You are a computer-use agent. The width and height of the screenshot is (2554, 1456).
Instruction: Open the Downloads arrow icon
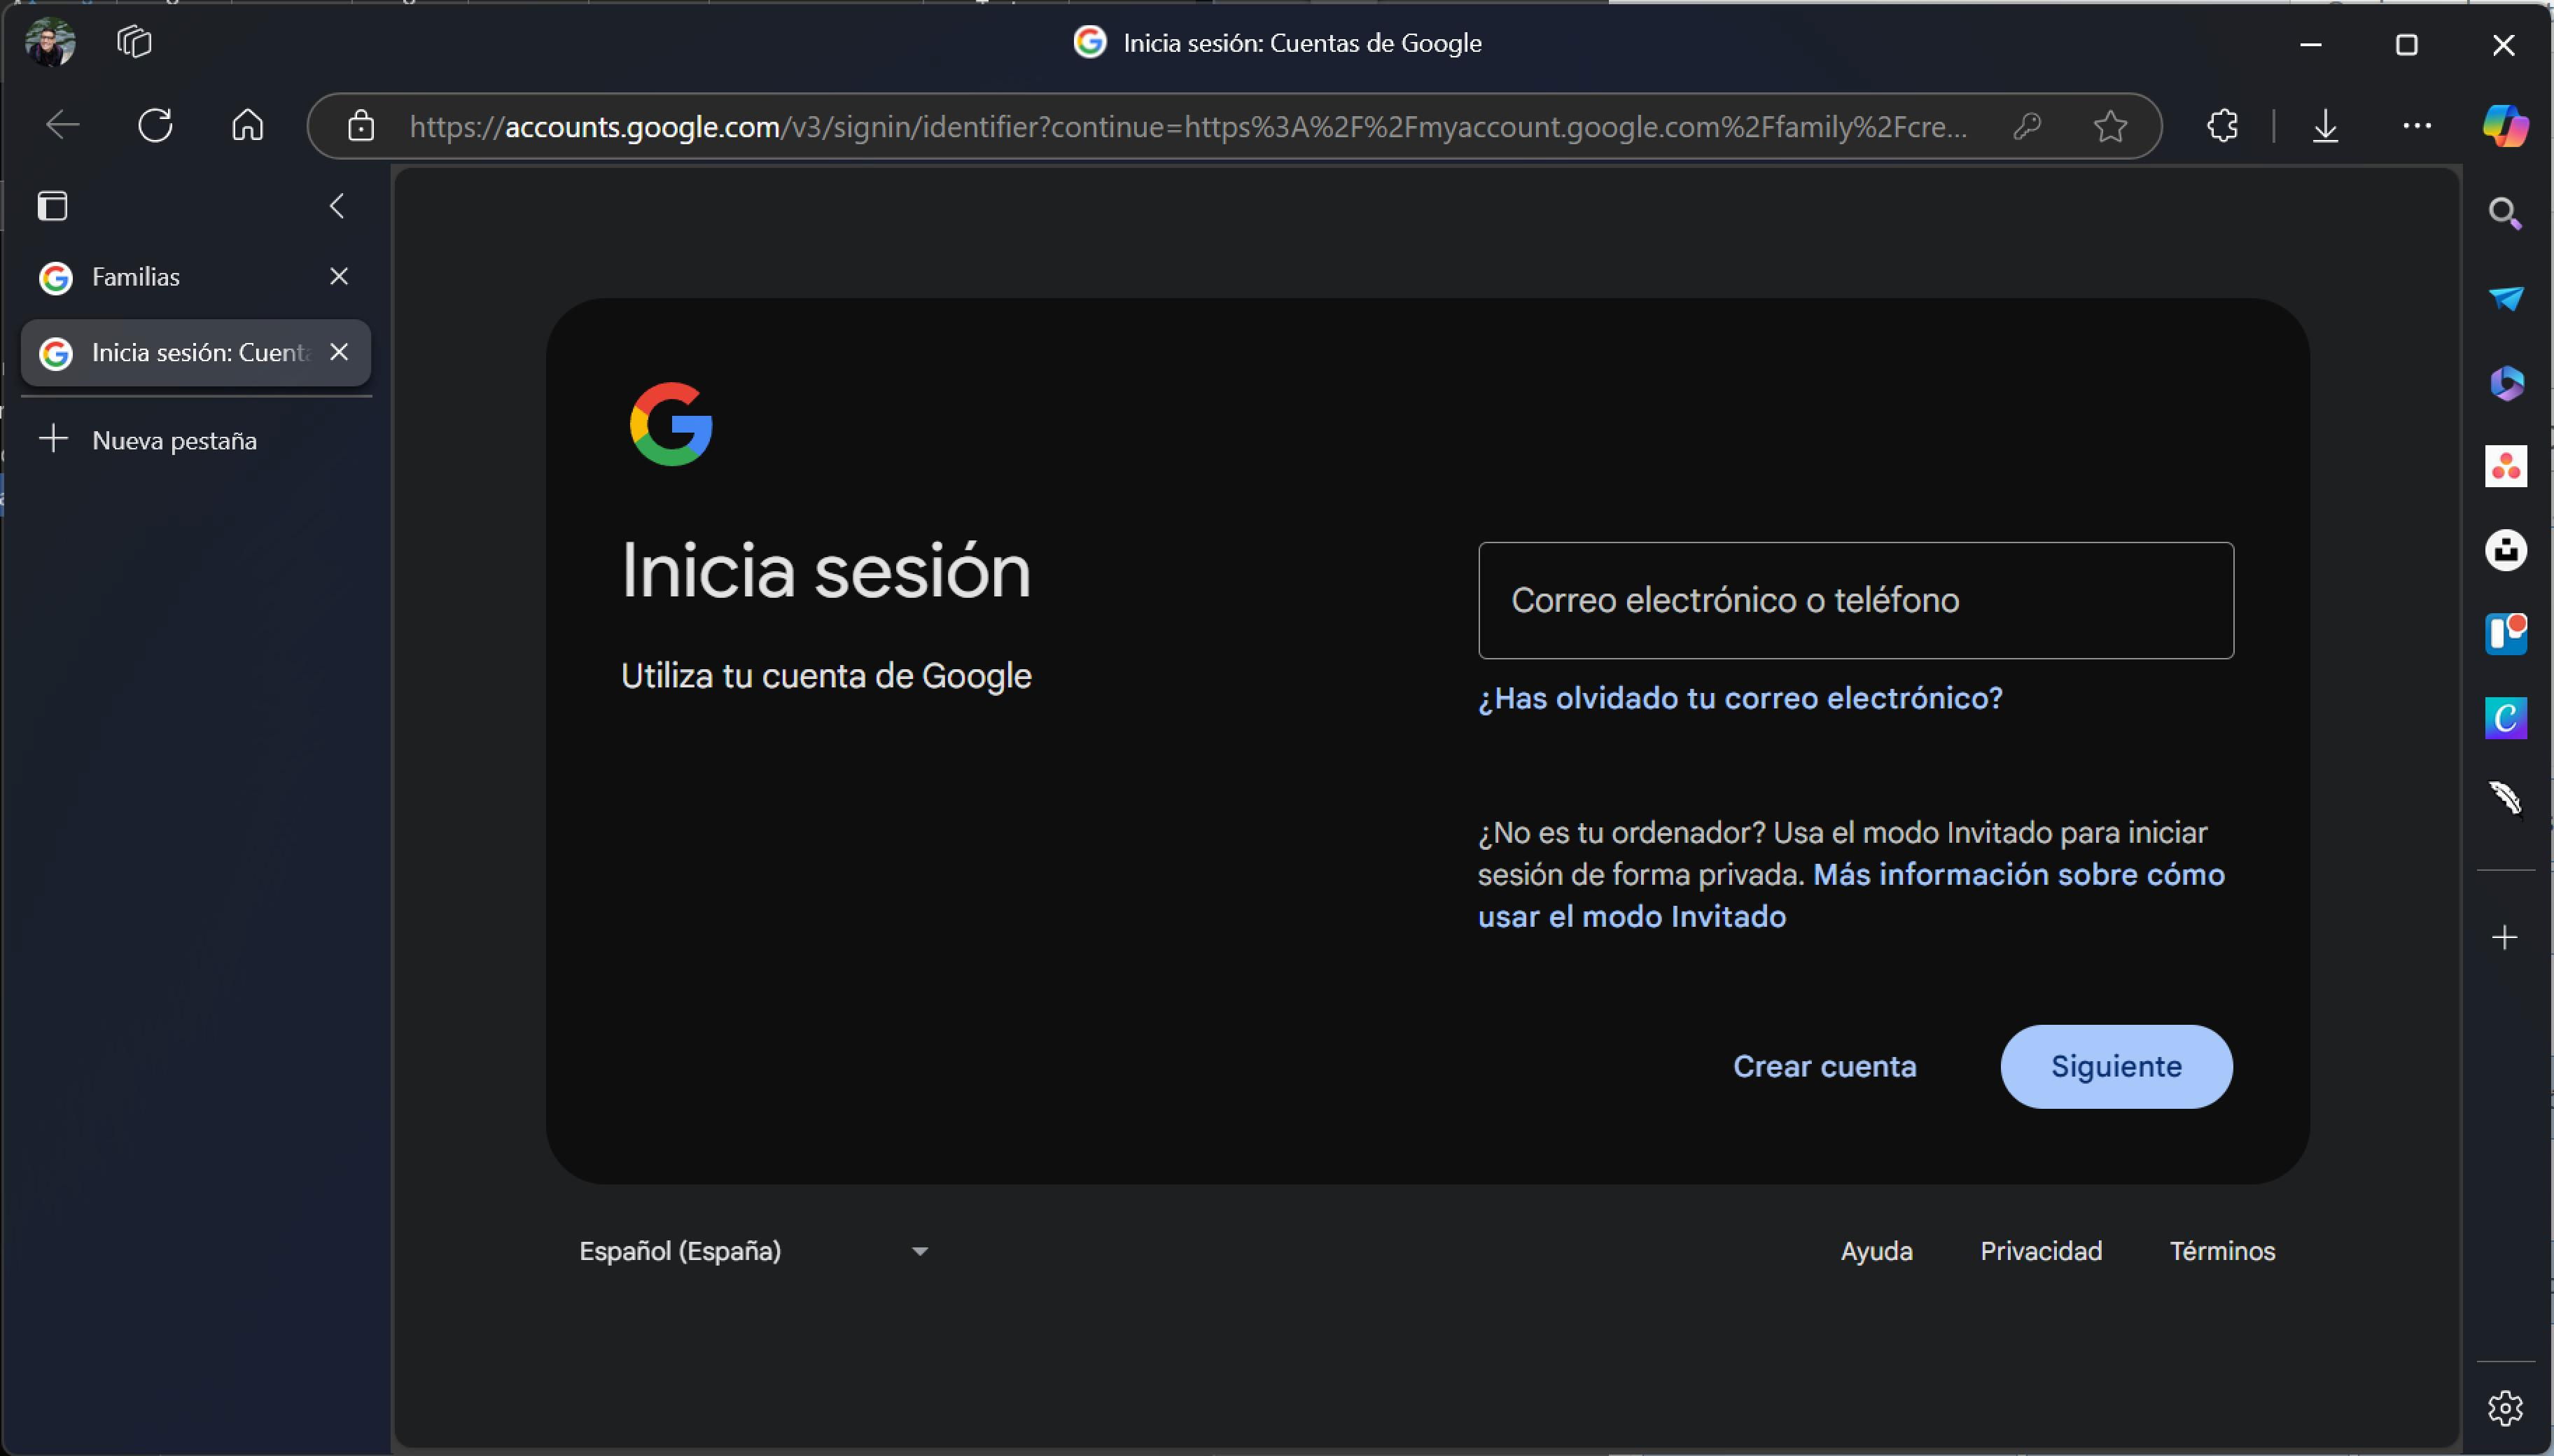2325,126
